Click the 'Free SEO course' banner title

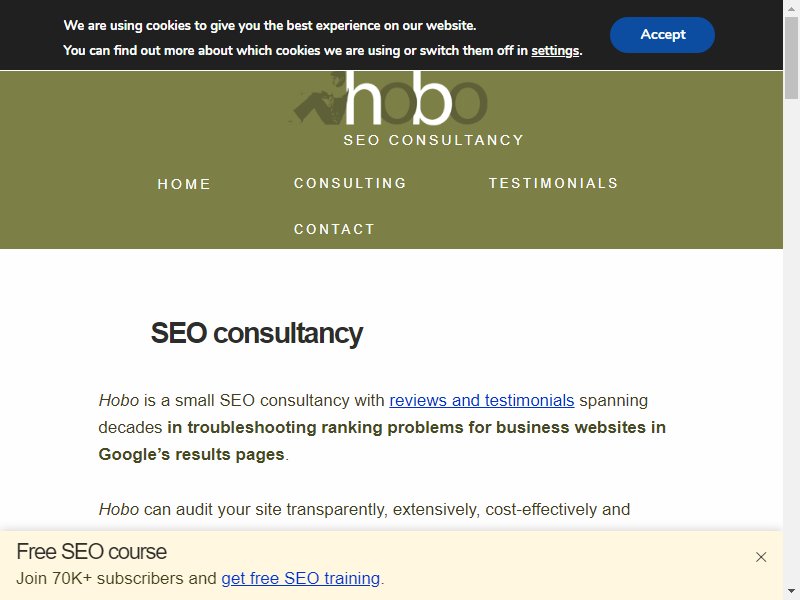91,552
